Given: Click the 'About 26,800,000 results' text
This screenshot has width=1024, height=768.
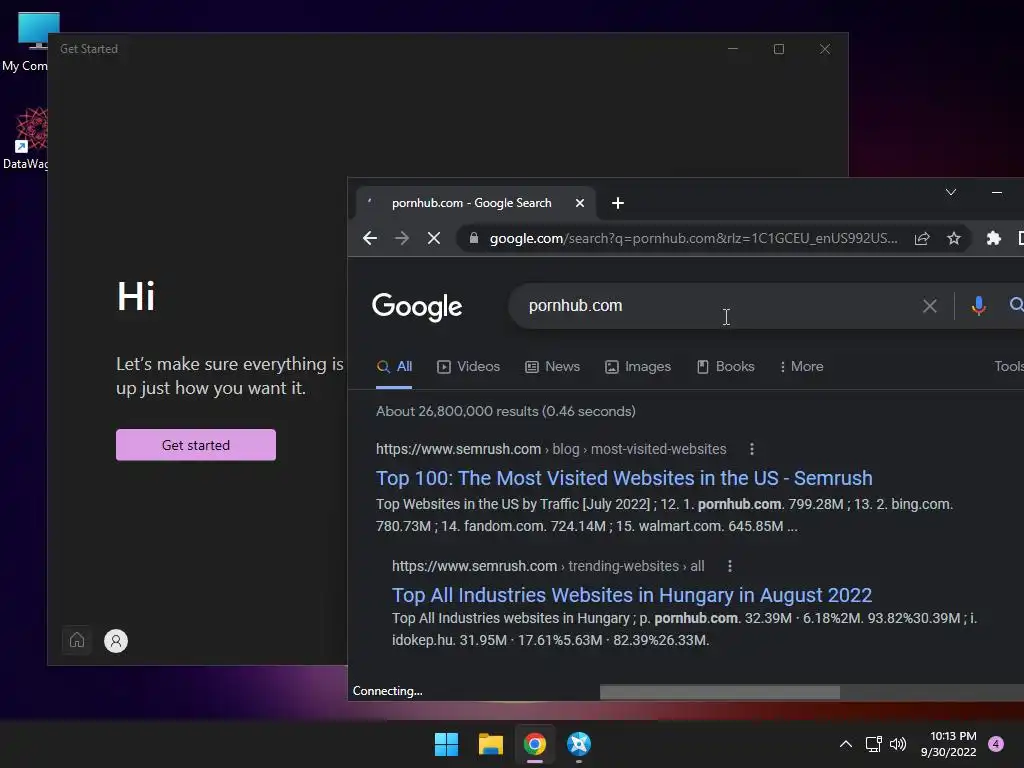Looking at the screenshot, I should [x=505, y=411].
